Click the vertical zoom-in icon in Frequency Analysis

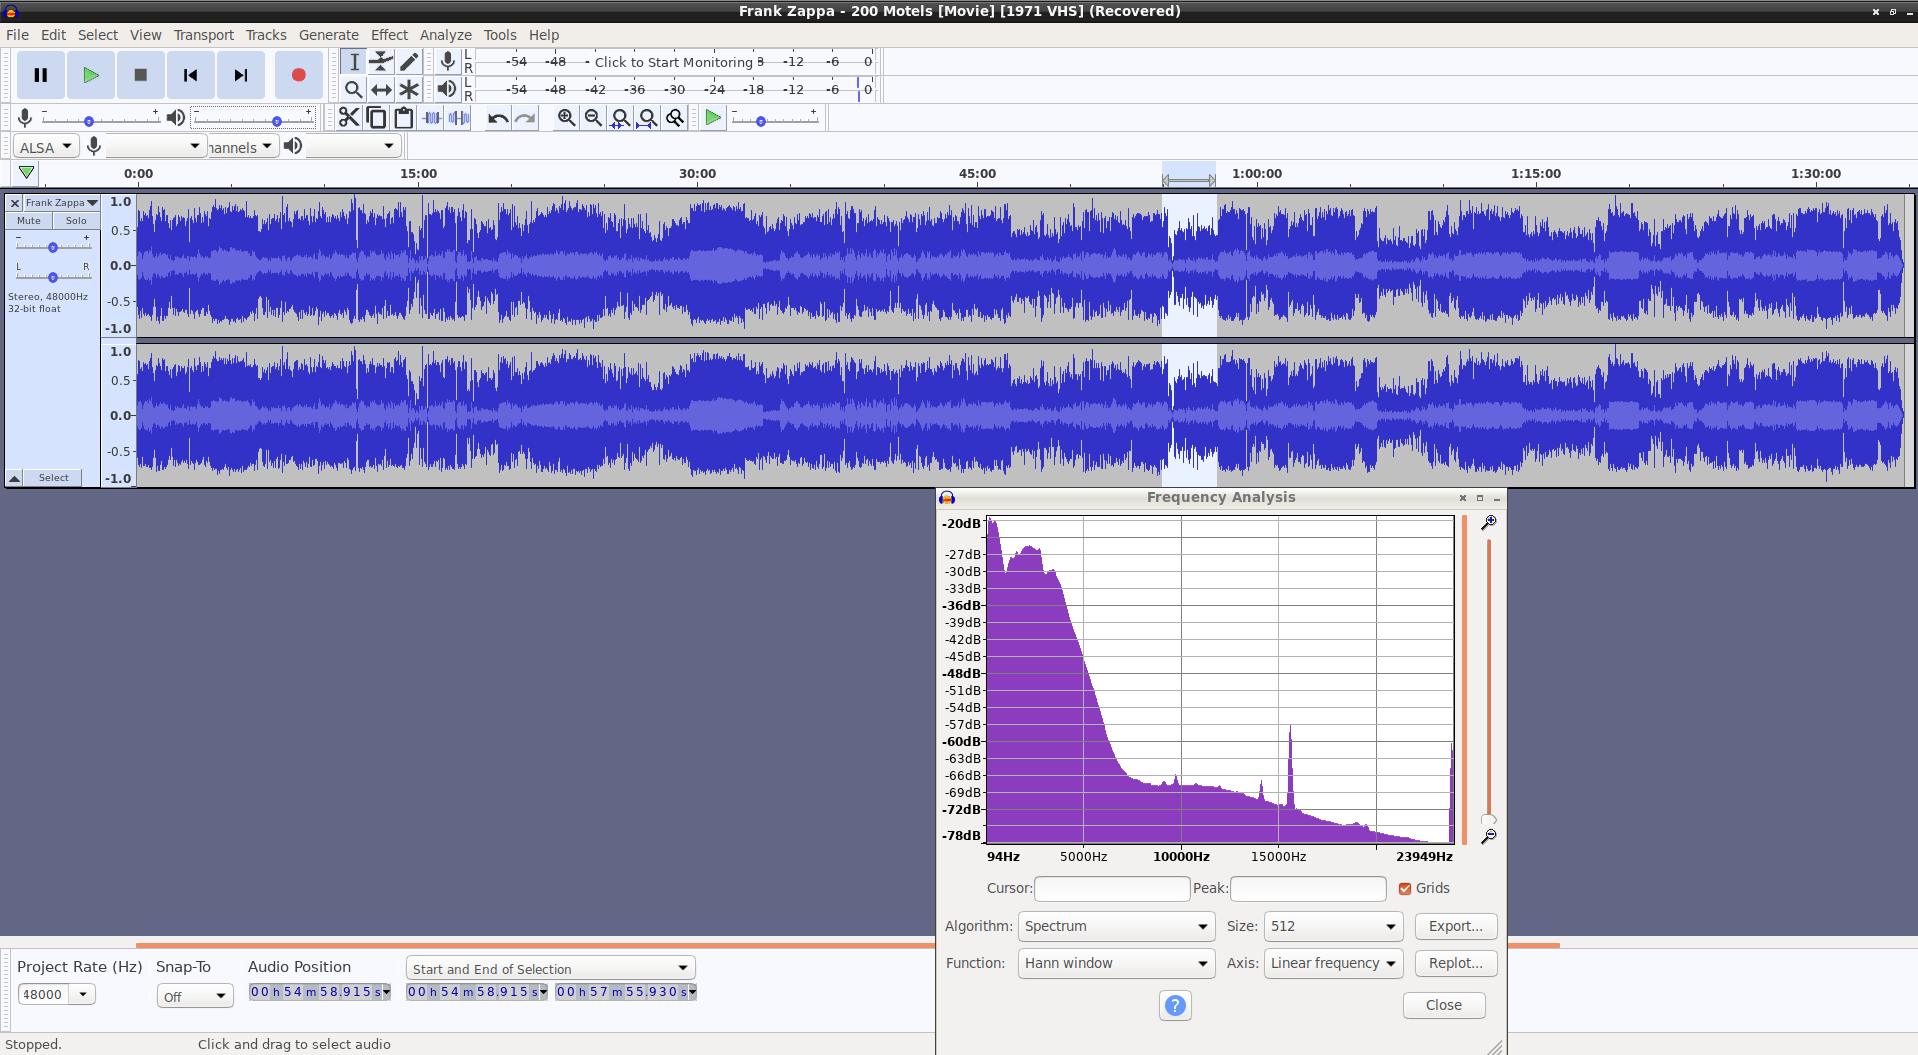coord(1489,522)
